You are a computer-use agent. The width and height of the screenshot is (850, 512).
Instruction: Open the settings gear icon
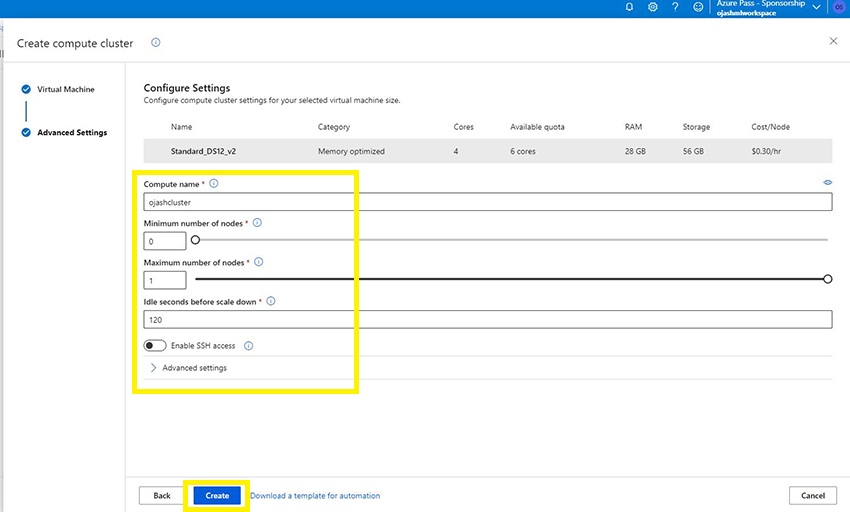point(653,7)
